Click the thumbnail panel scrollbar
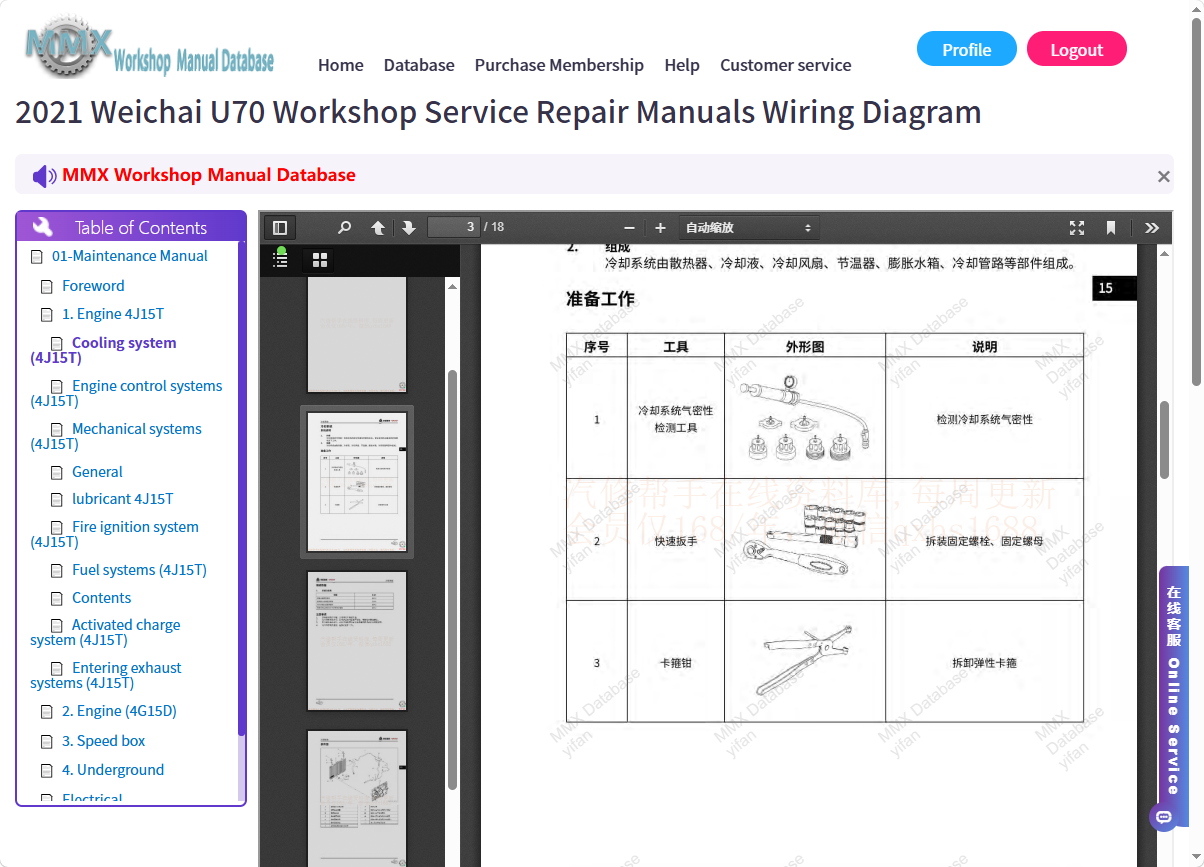Image resolution: width=1204 pixels, height=867 pixels. coord(452,580)
